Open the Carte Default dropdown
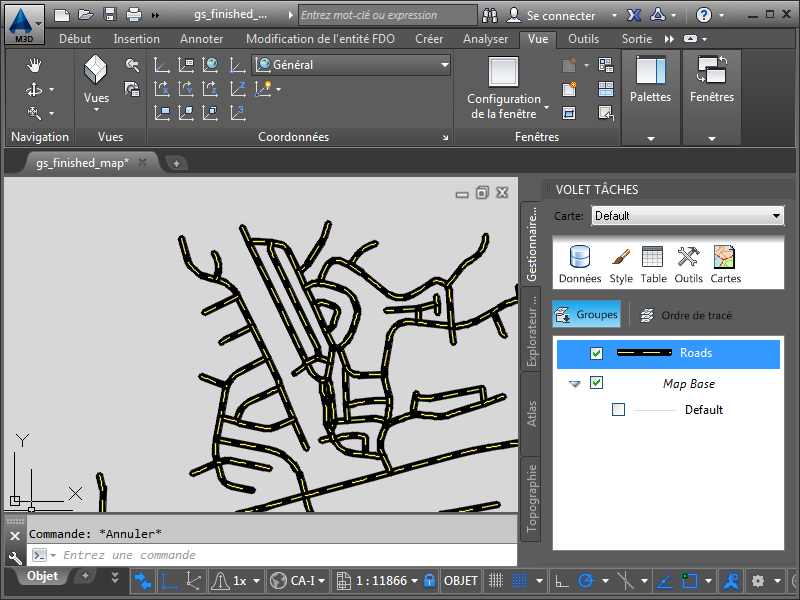The width and height of the screenshot is (800, 600). click(x=686, y=216)
